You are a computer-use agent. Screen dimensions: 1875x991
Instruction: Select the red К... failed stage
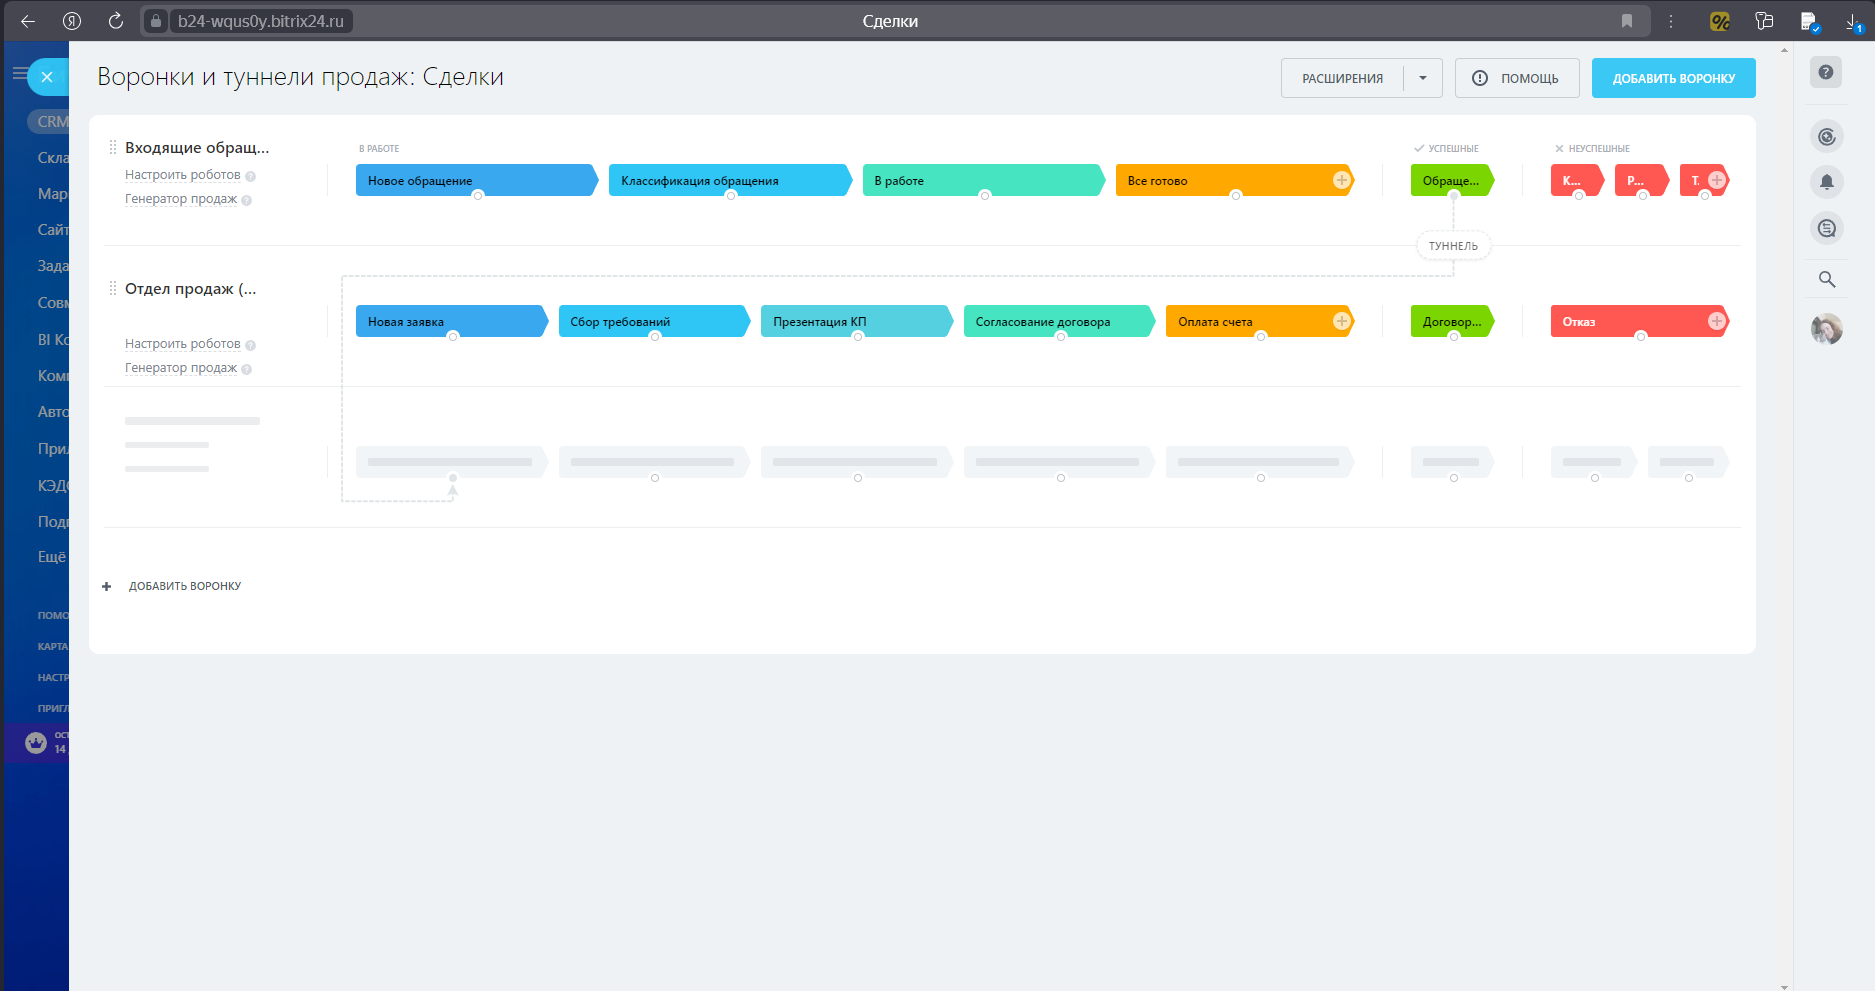coord(1577,180)
